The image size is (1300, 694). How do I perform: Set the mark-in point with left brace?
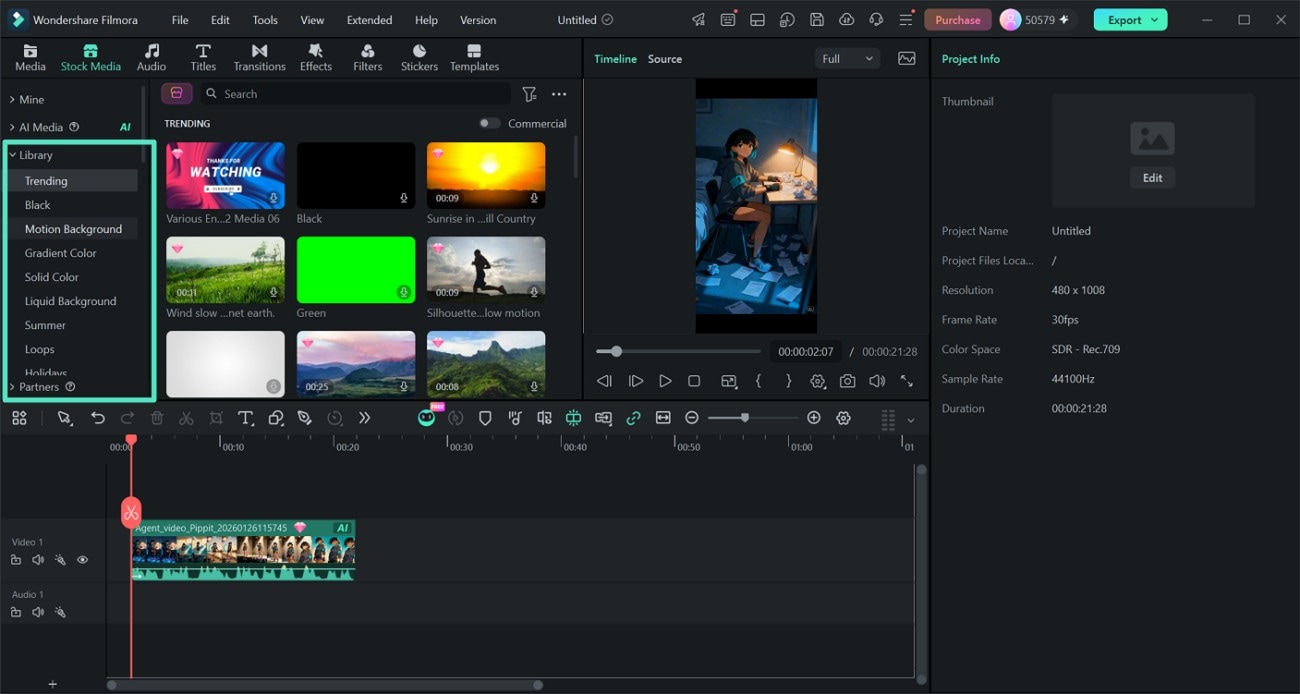click(759, 381)
